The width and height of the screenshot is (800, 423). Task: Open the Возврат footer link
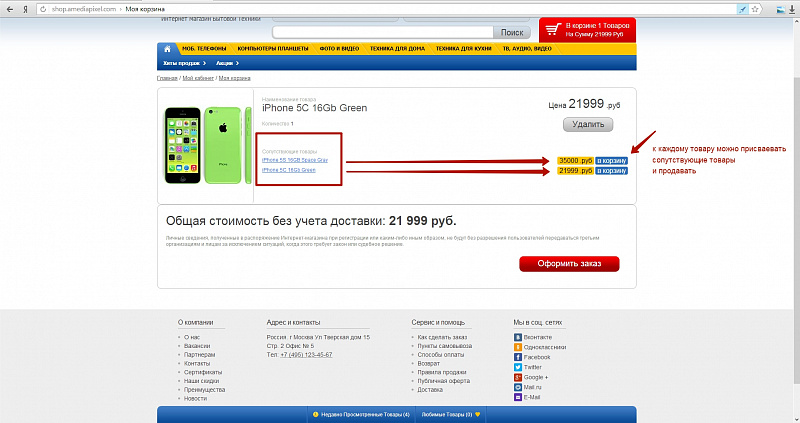click(x=429, y=363)
